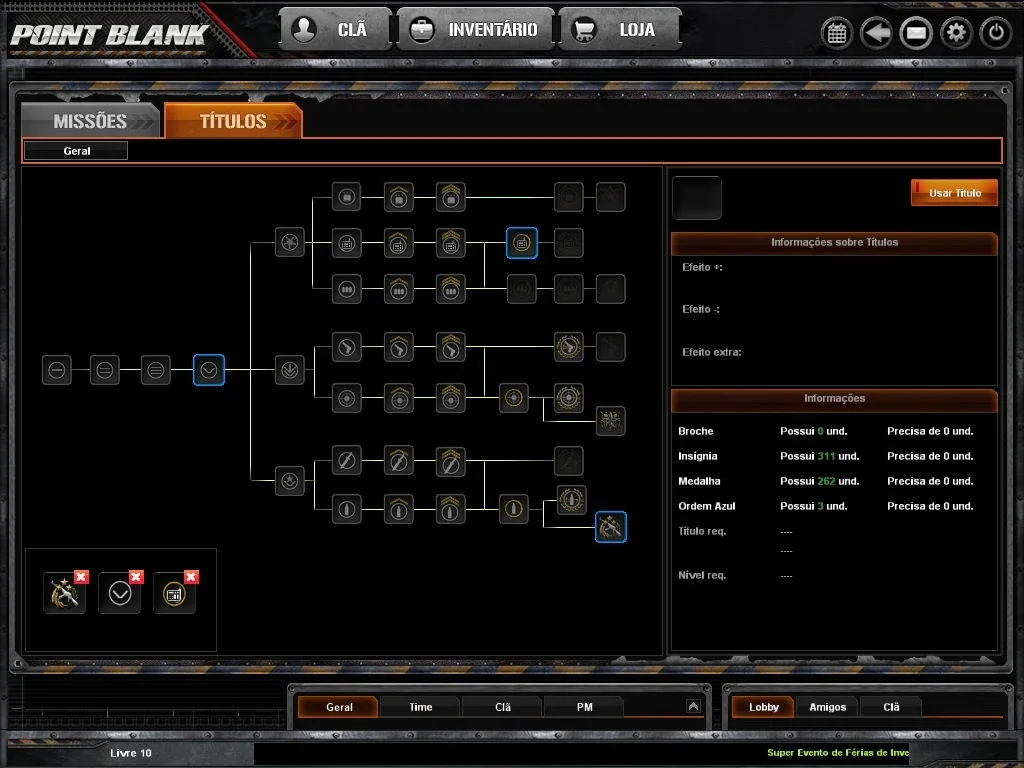Open the LOJA shop button
The width and height of the screenshot is (1024, 768).
[x=620, y=29]
